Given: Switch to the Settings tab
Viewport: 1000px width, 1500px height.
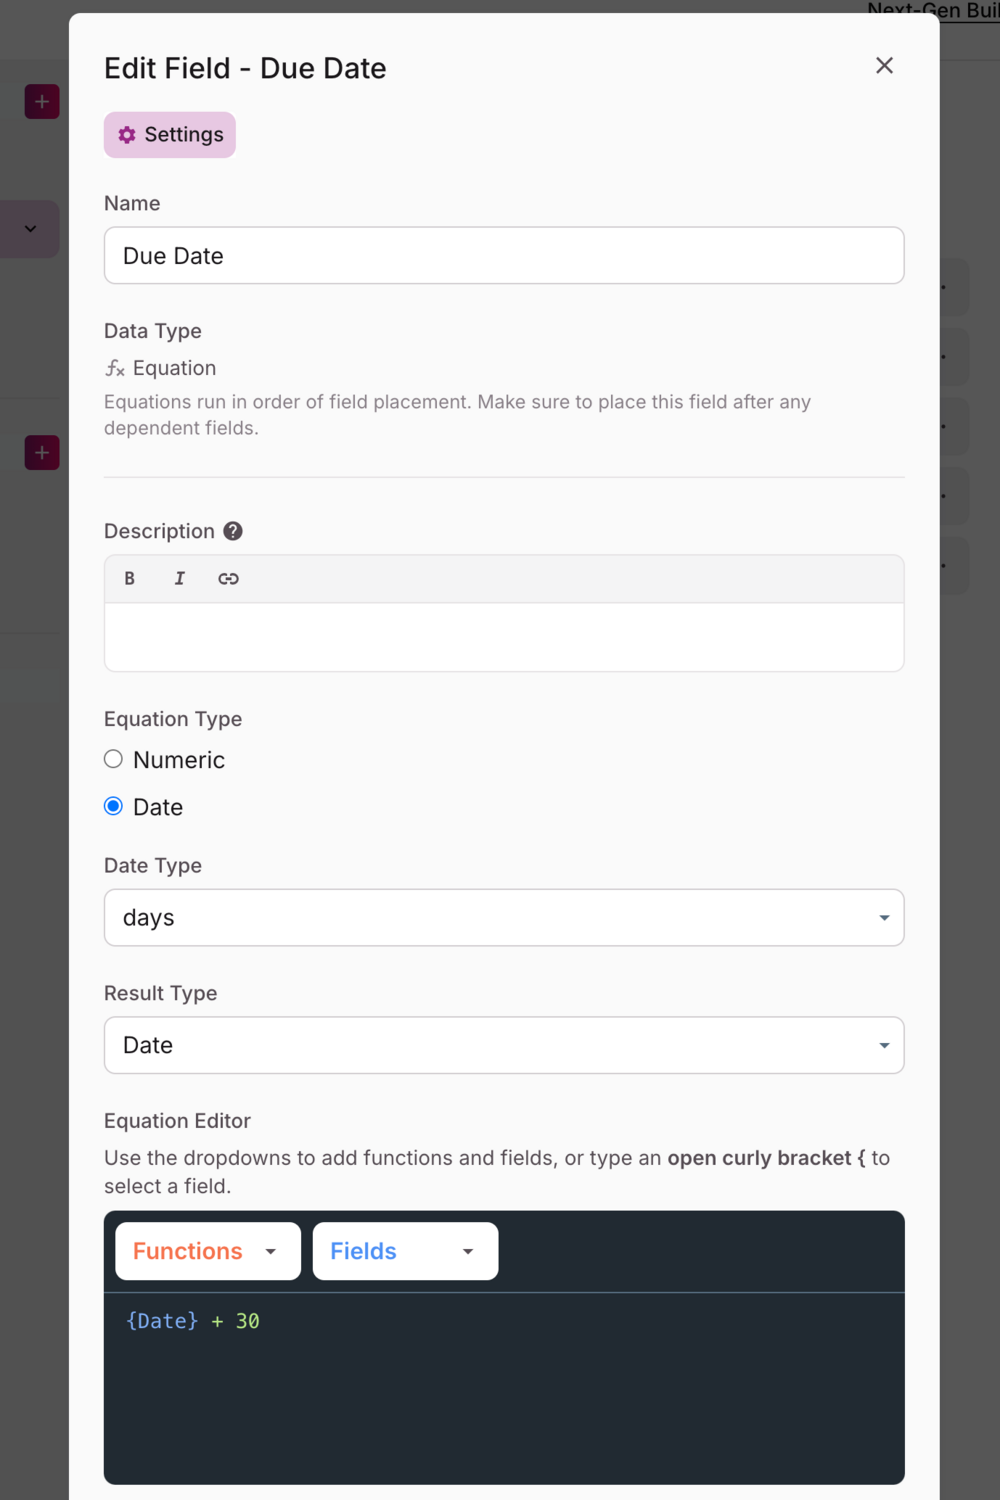Looking at the screenshot, I should click(170, 135).
